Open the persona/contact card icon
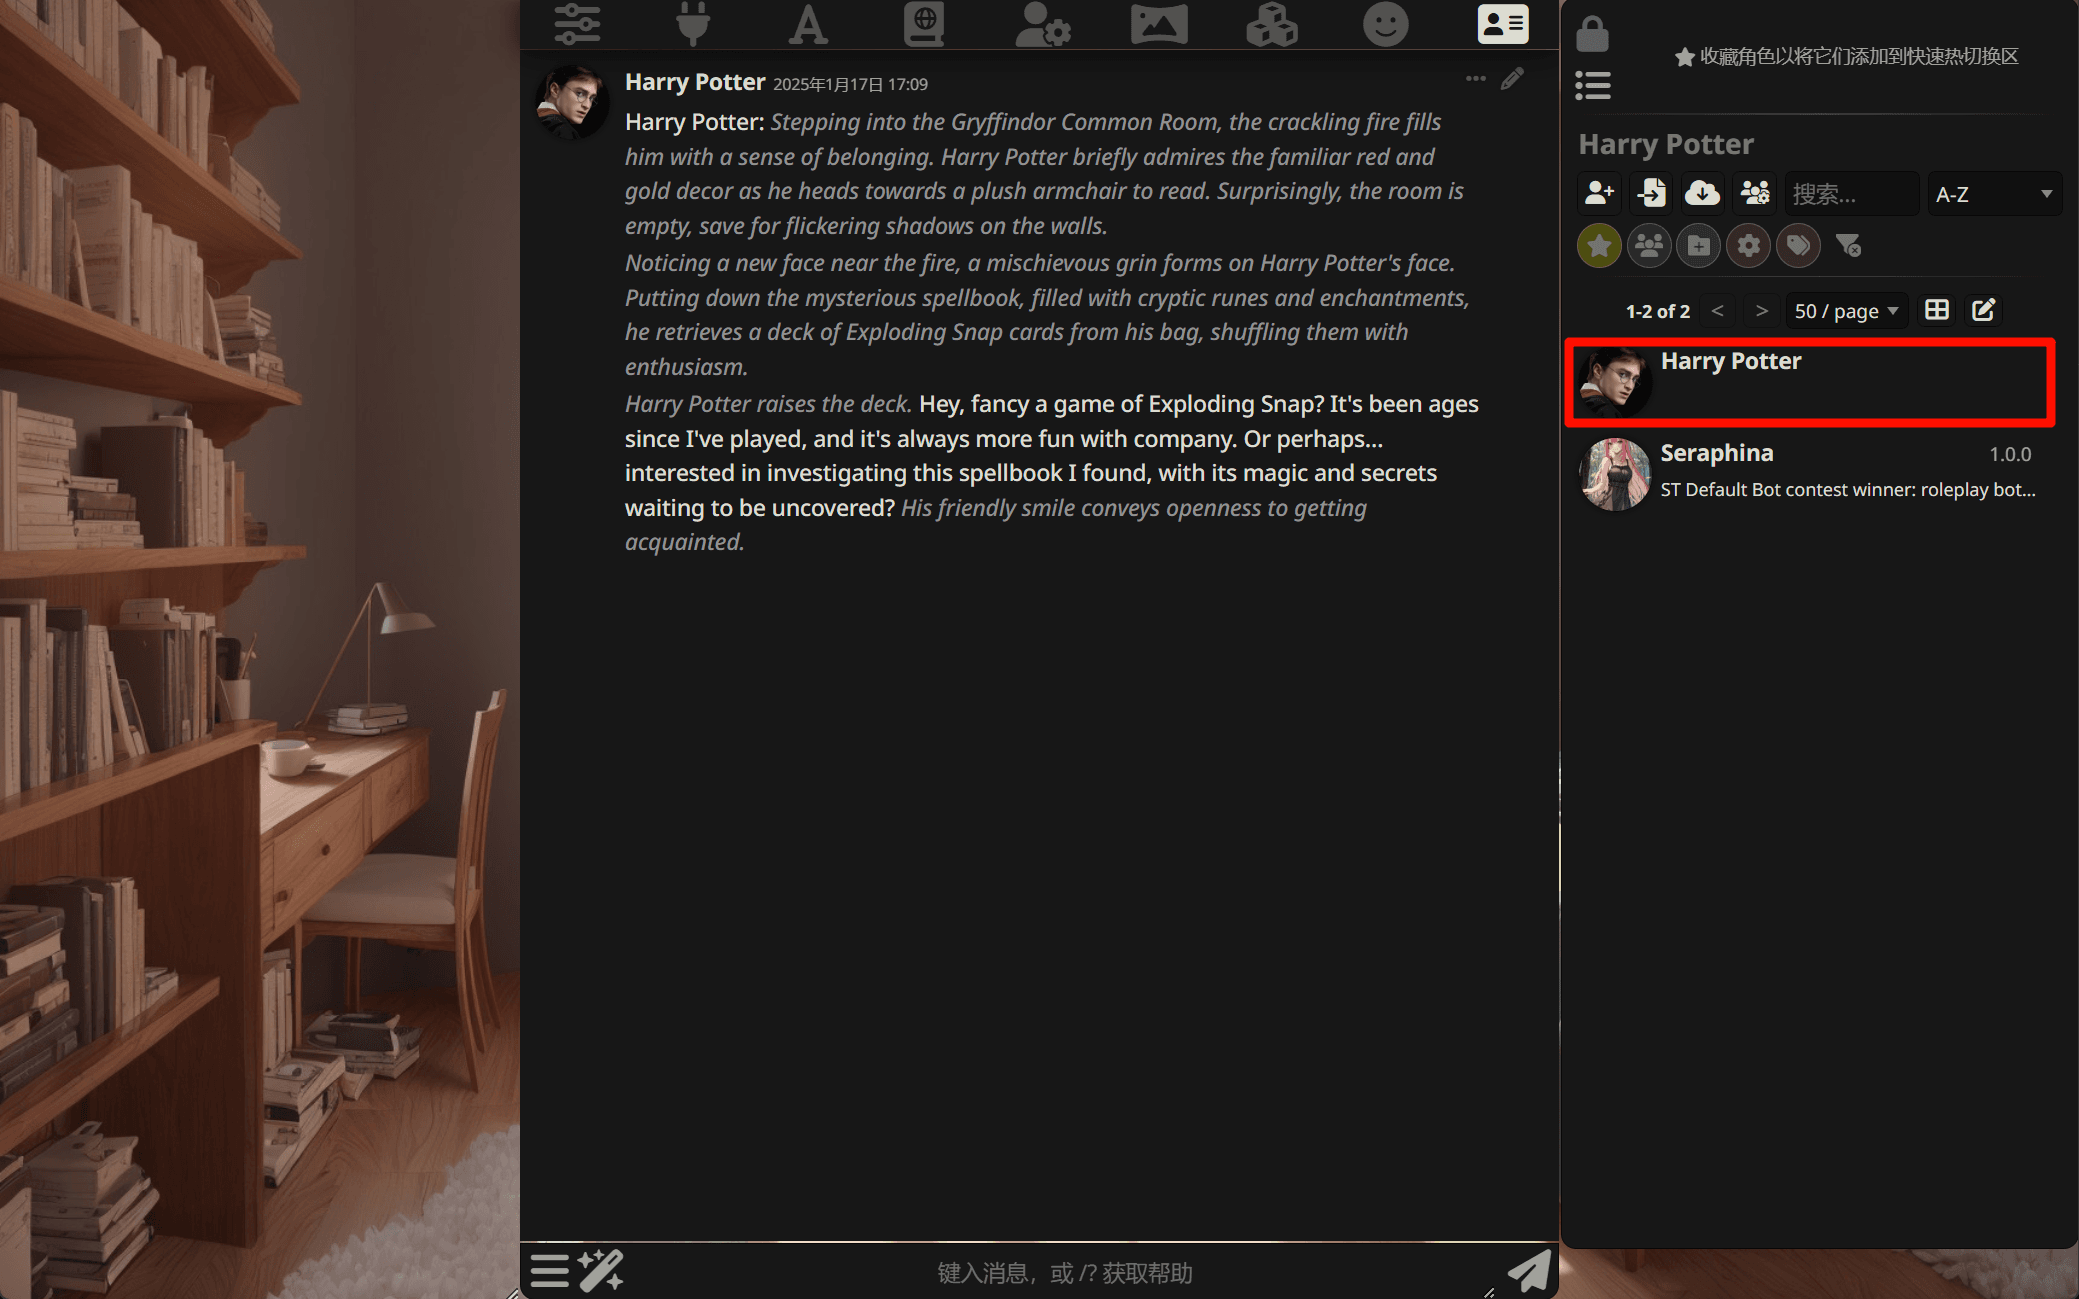Screen dimensions: 2079x1299 coord(1502,24)
